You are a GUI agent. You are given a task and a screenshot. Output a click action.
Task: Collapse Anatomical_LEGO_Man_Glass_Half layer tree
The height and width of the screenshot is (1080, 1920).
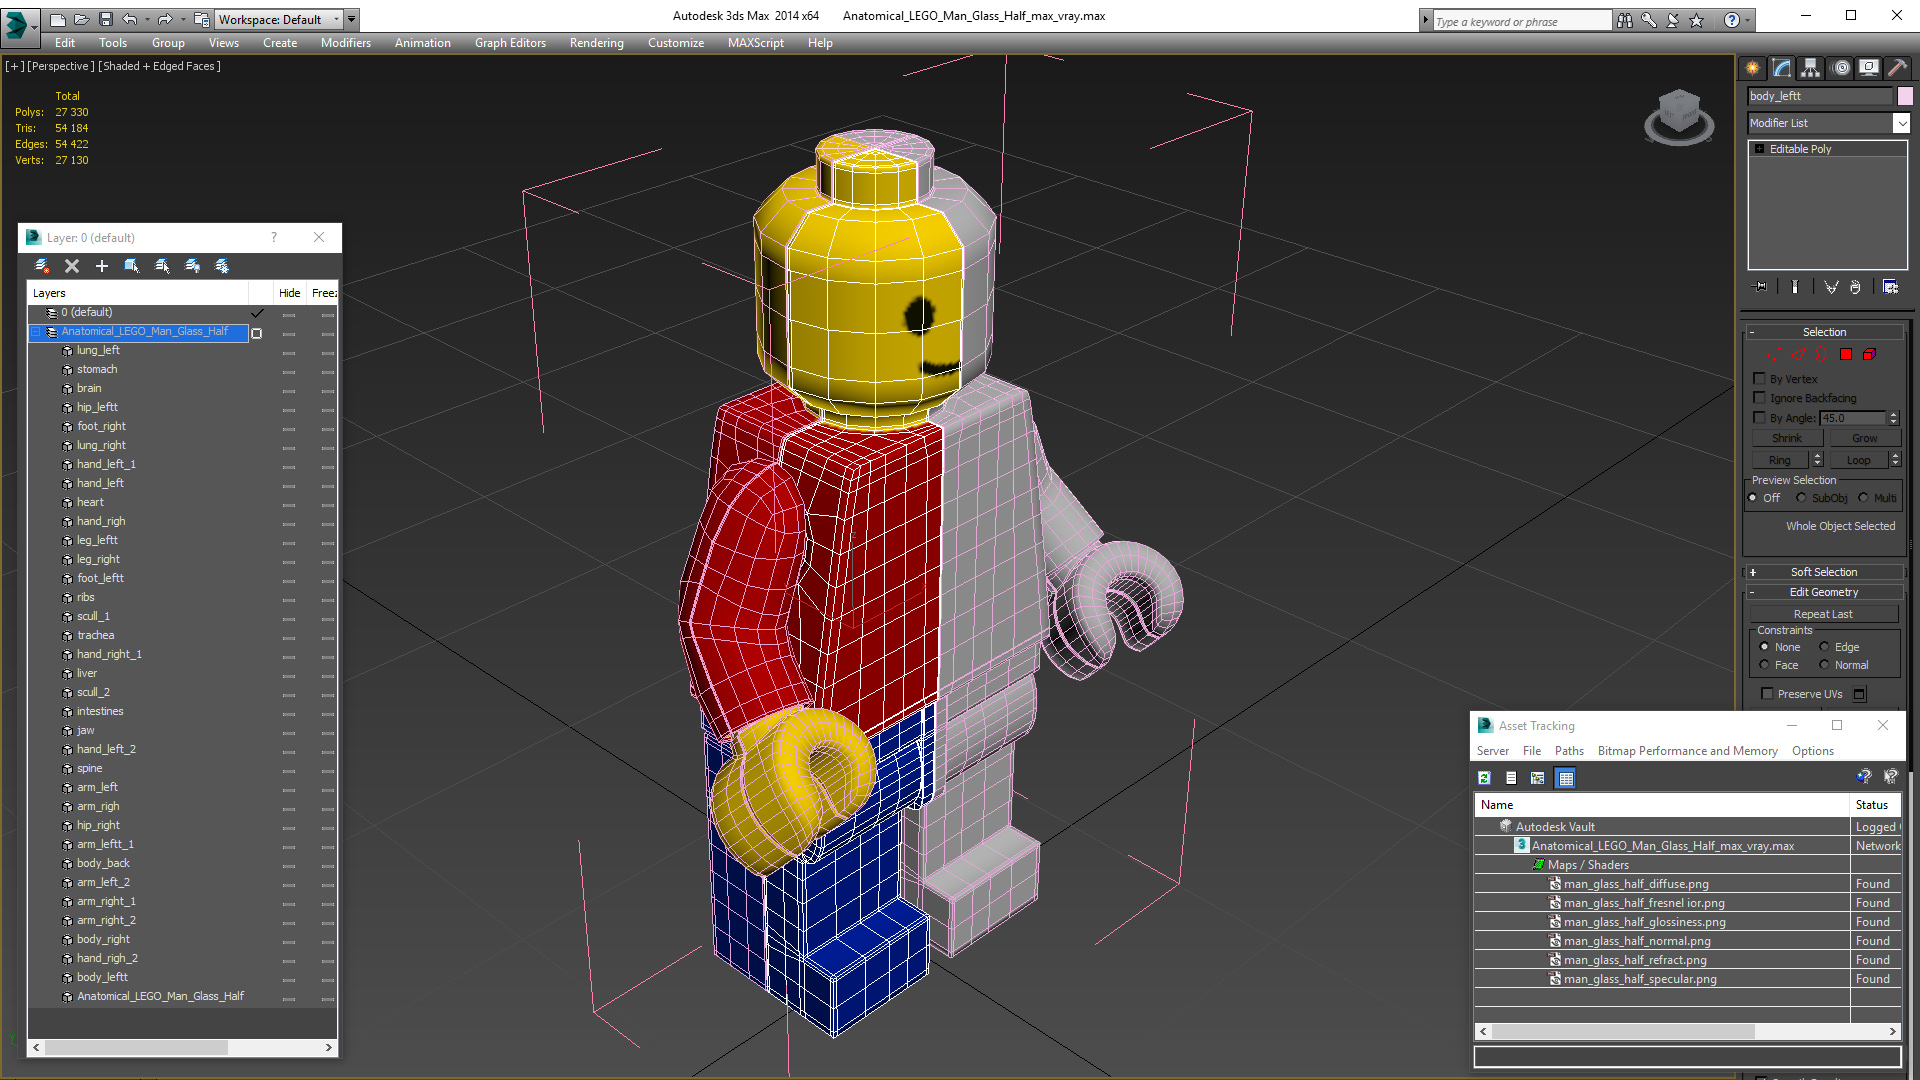tap(36, 332)
